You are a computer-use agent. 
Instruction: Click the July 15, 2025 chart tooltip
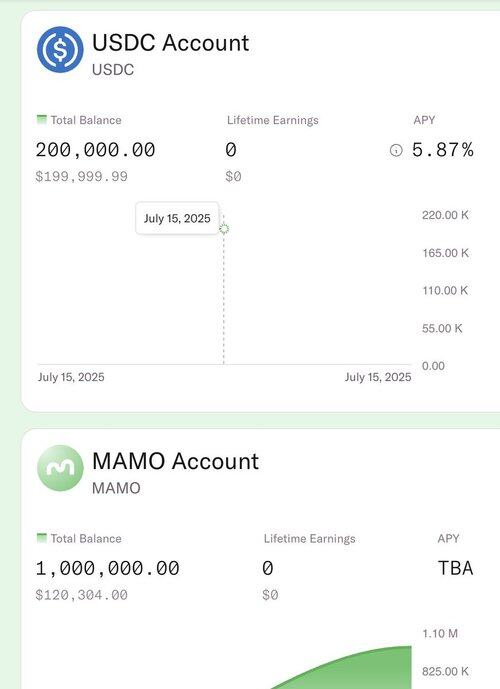(x=177, y=218)
